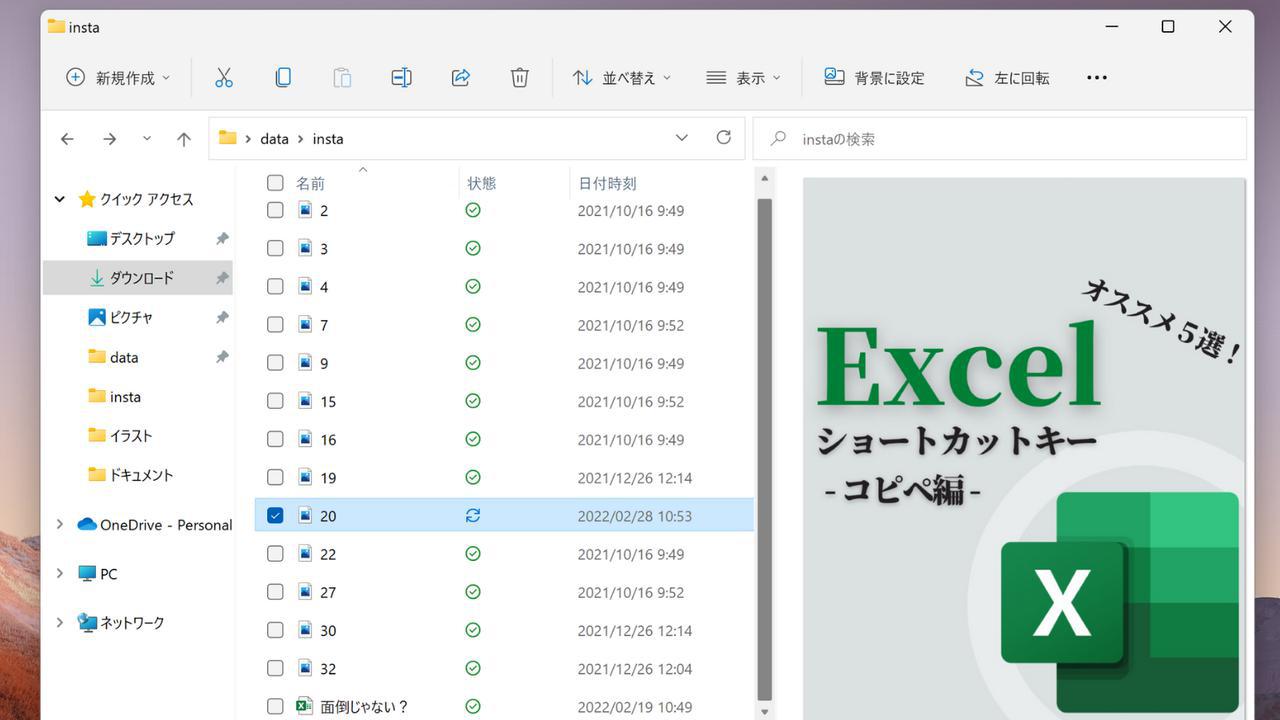This screenshot has width=1280, height=720.
Task: Go forward with the right arrow
Action: 109,139
